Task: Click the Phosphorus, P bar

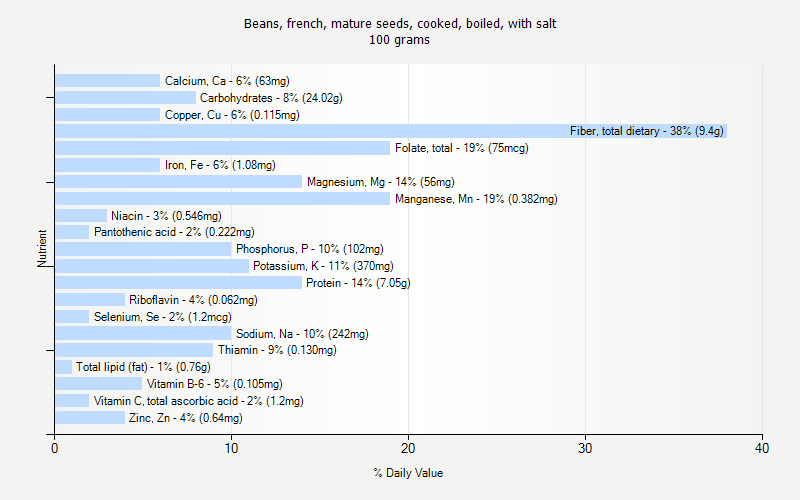Action: (143, 249)
